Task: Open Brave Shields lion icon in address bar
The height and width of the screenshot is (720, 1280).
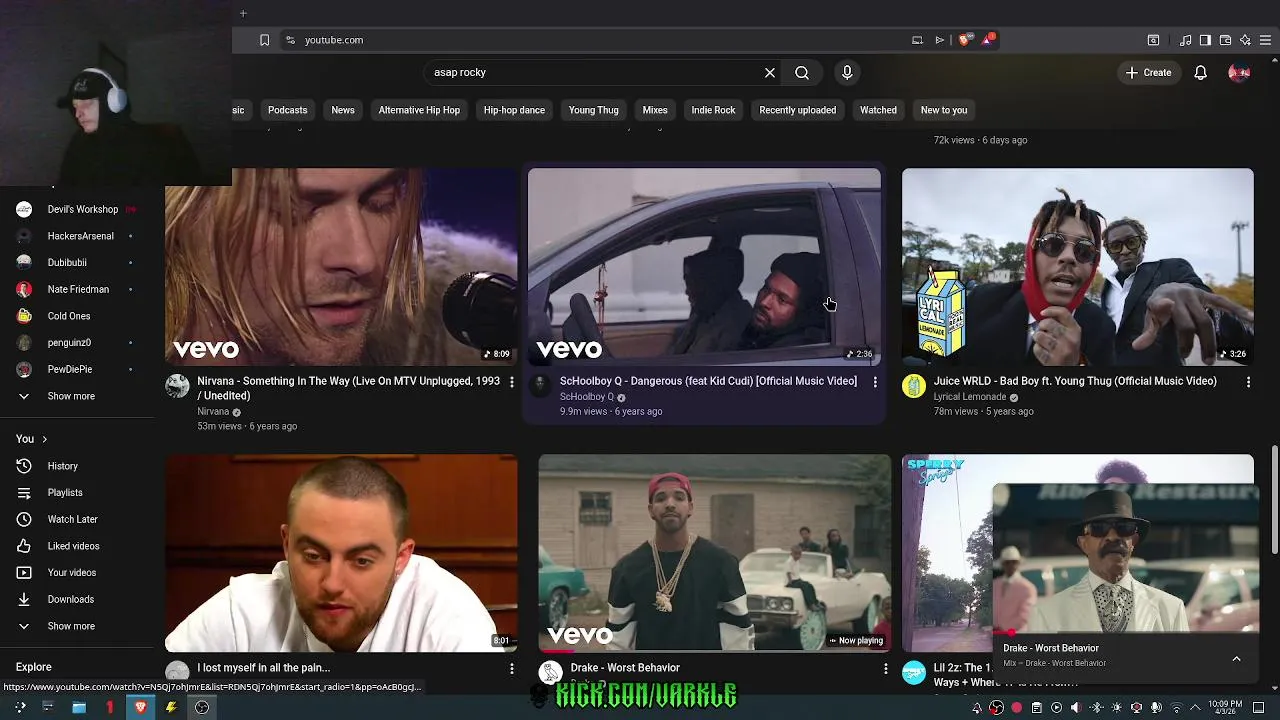Action: click(964, 40)
